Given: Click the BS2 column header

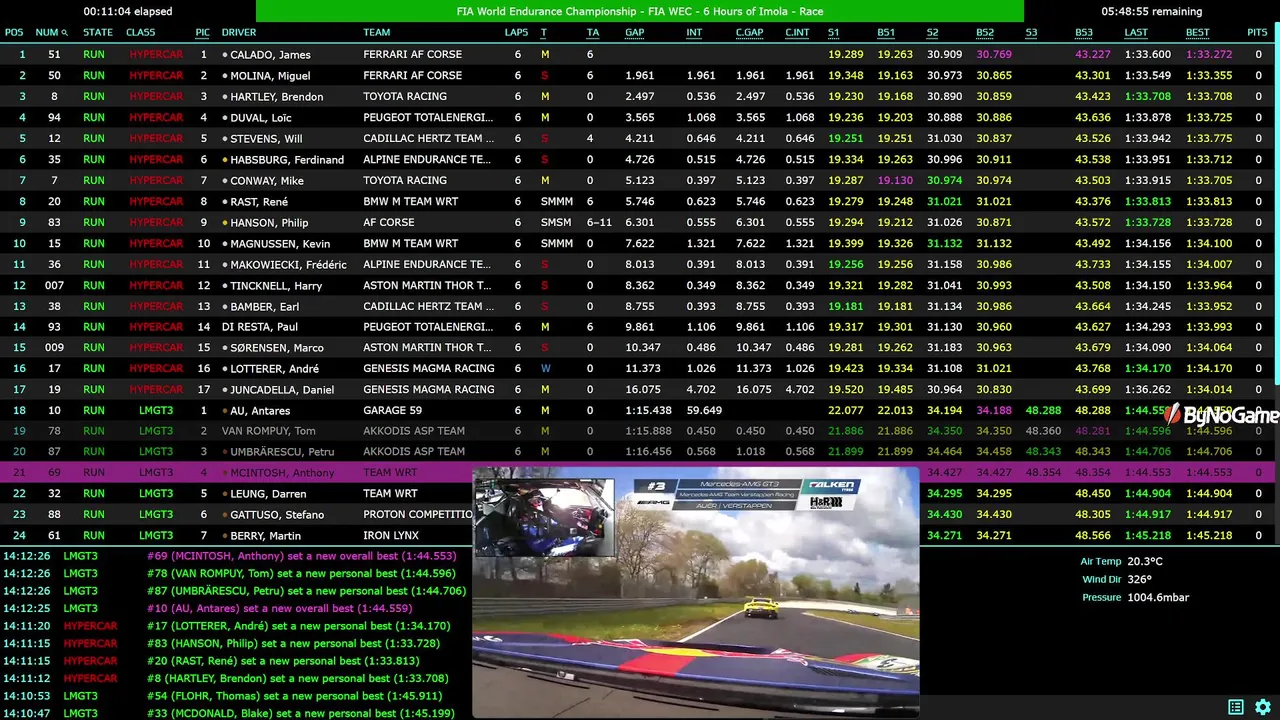Looking at the screenshot, I should (x=985, y=33).
